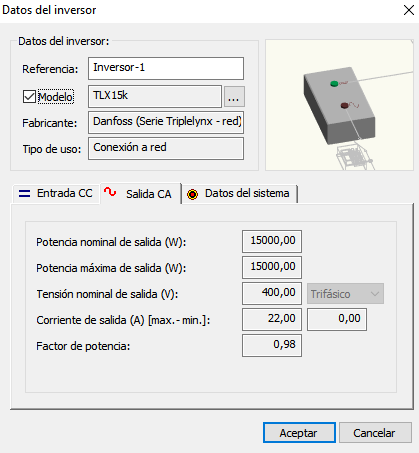Open the Trifásico phase dropdown

pyautogui.click(x=345, y=294)
